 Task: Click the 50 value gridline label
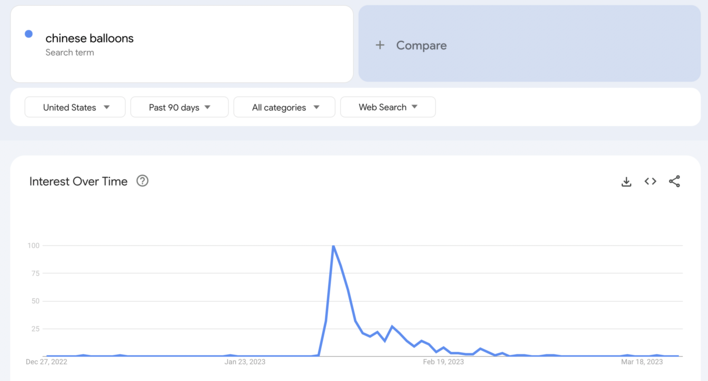tap(36, 301)
